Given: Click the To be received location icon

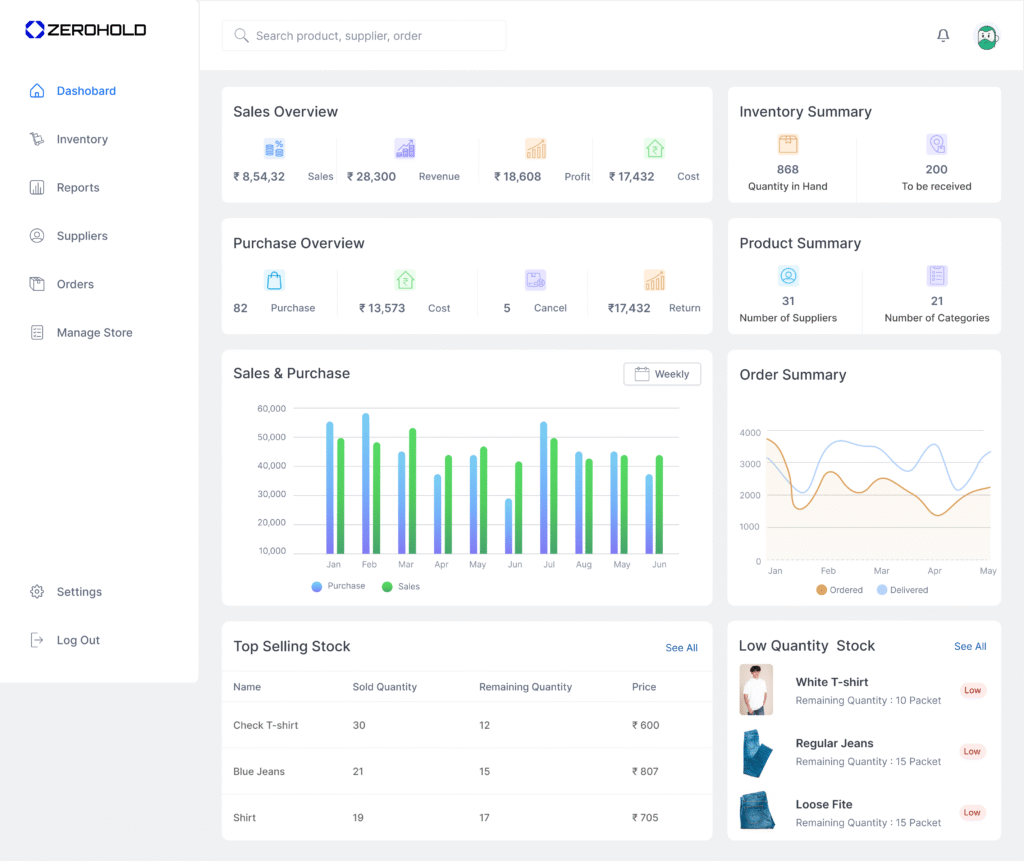Looking at the screenshot, I should (x=936, y=144).
